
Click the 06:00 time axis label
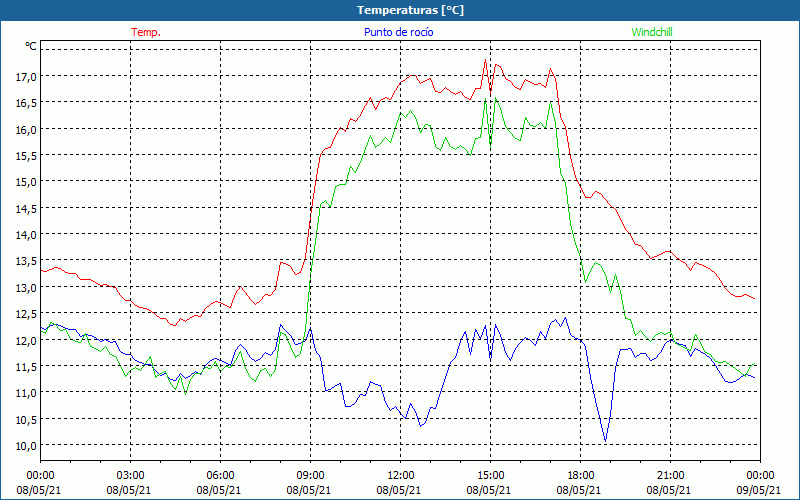[220, 476]
